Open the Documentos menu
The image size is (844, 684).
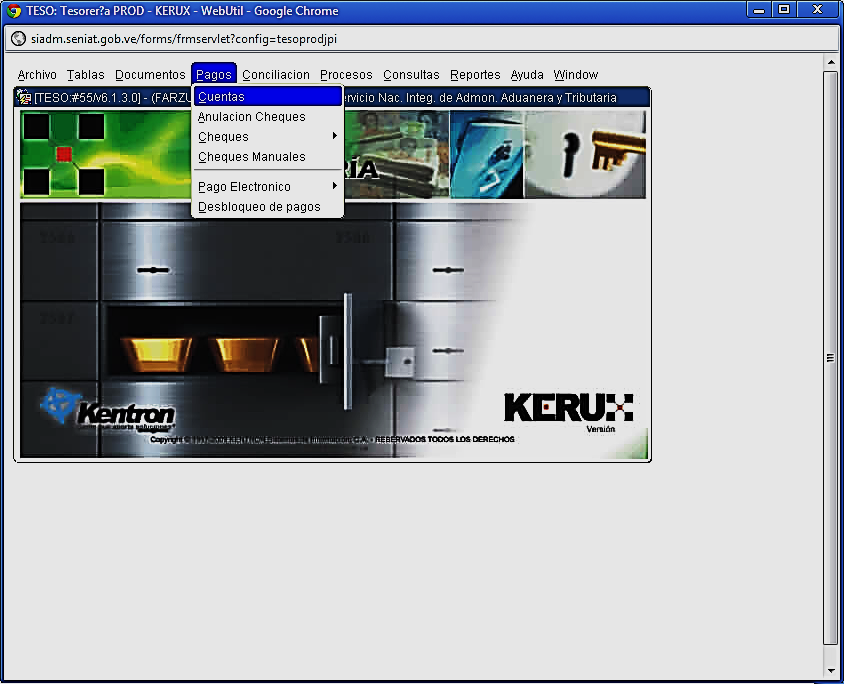[150, 74]
